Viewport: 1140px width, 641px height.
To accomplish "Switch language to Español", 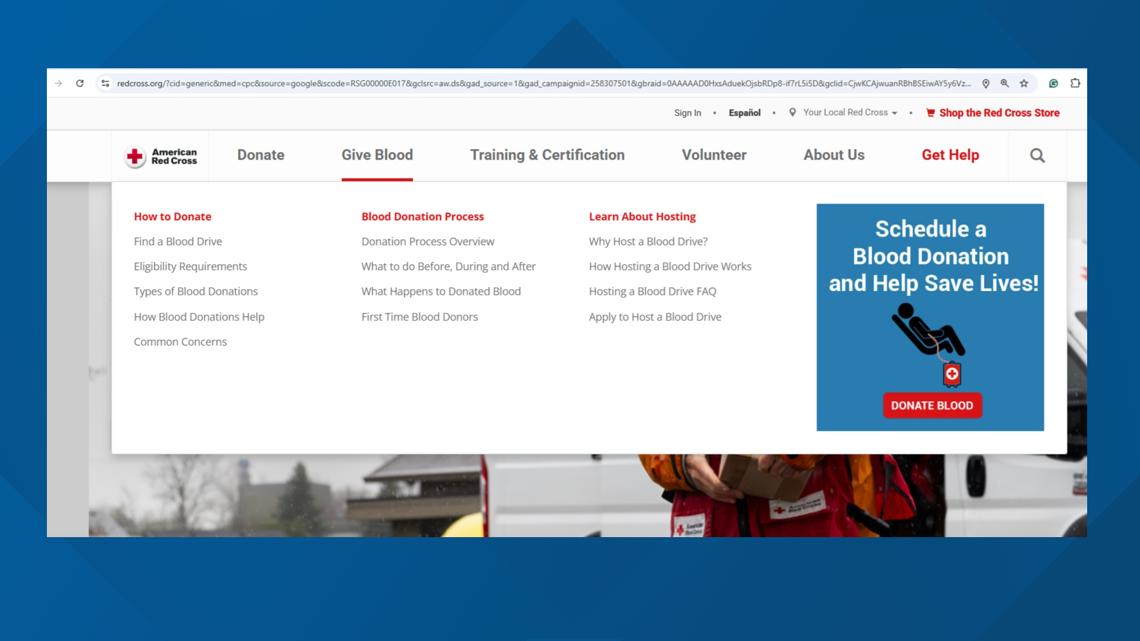I will pyautogui.click(x=744, y=113).
